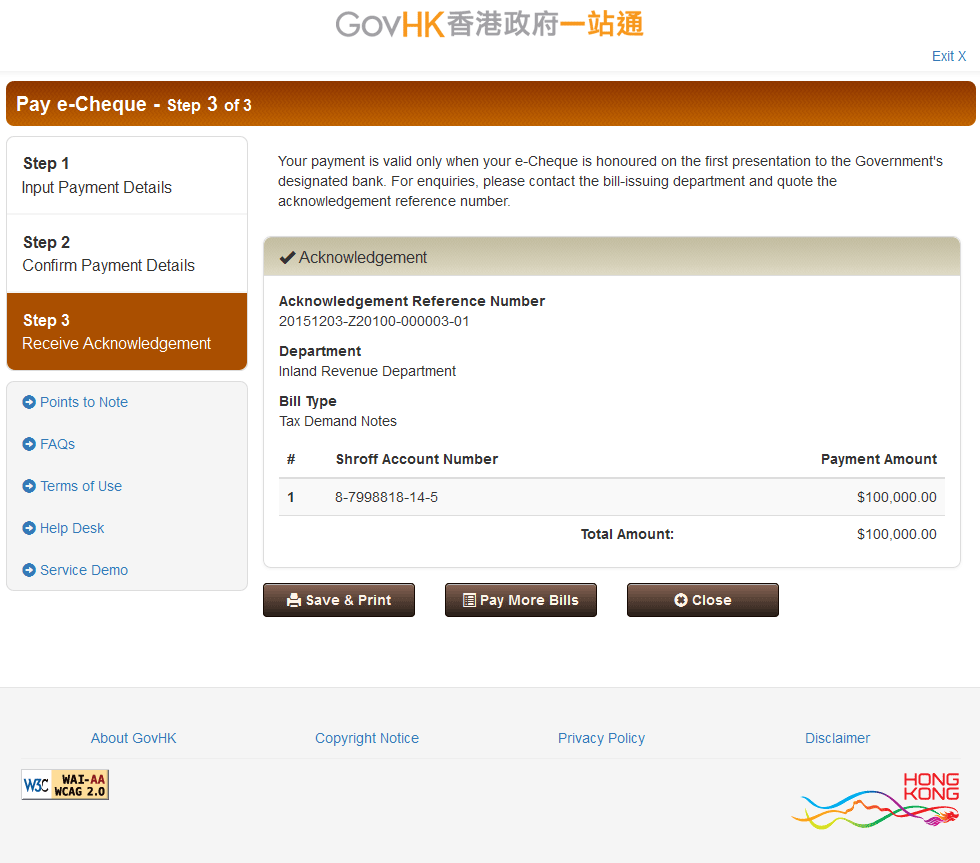Viewport: 980px width, 863px height.
Task: Click the Bill Type field label
Action: point(308,401)
